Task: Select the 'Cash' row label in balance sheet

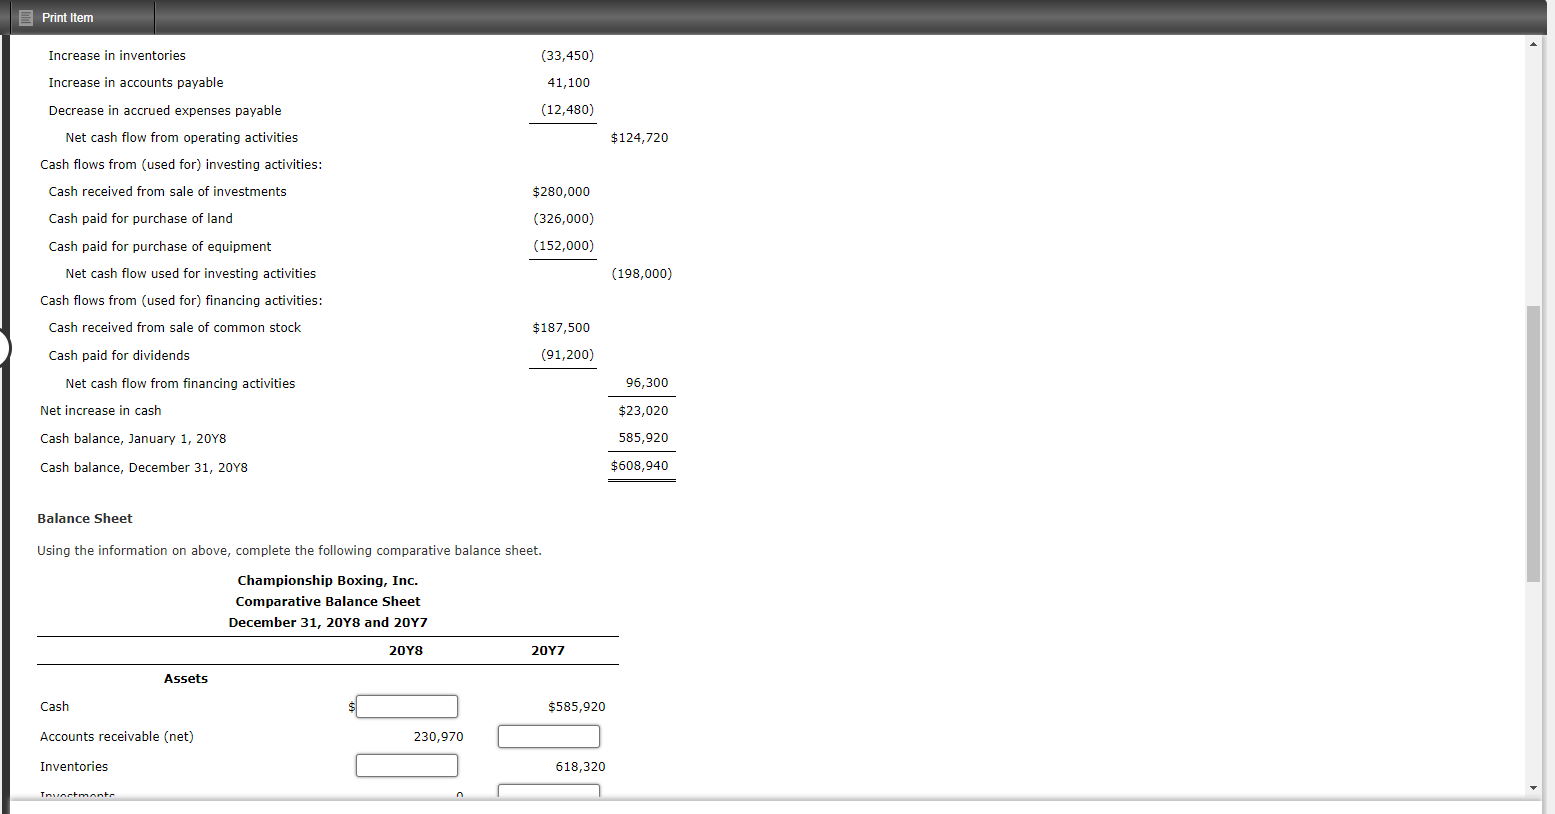Action: [55, 707]
